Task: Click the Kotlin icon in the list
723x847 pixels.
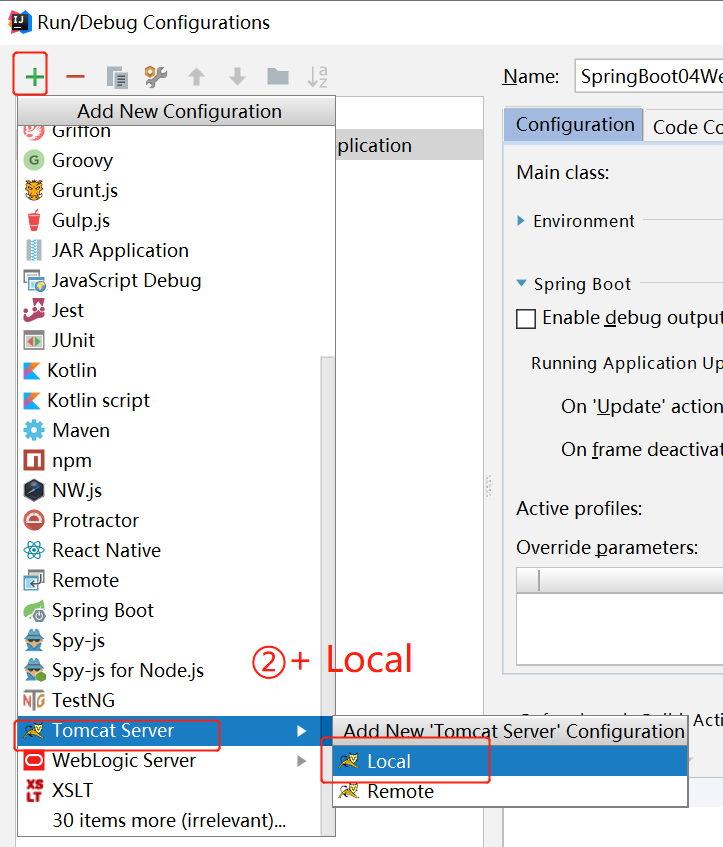Action: pos(32,371)
